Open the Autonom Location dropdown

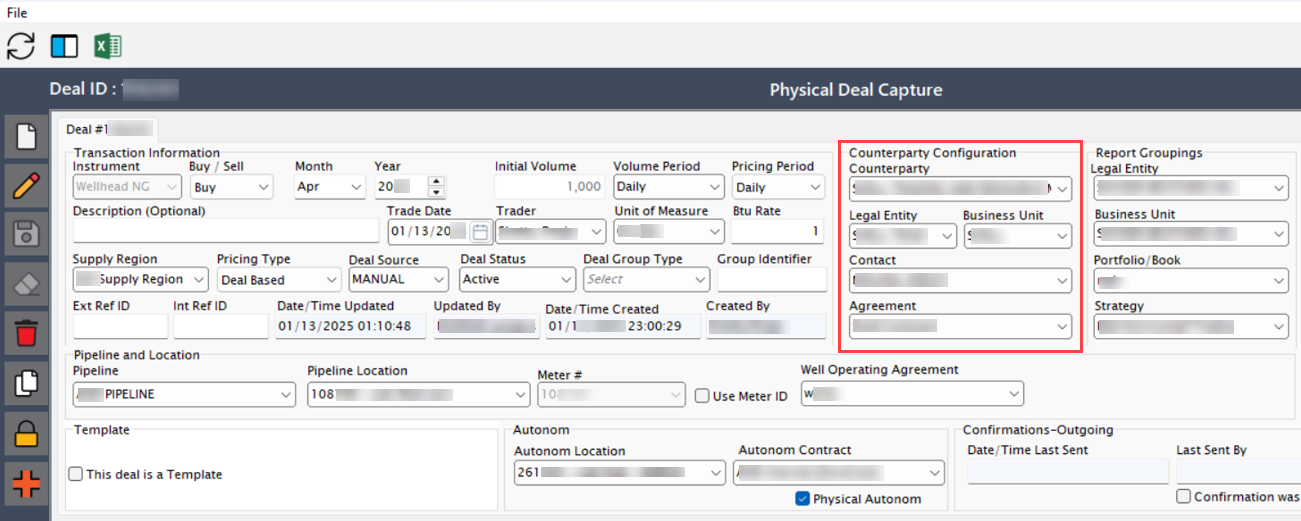620,472
